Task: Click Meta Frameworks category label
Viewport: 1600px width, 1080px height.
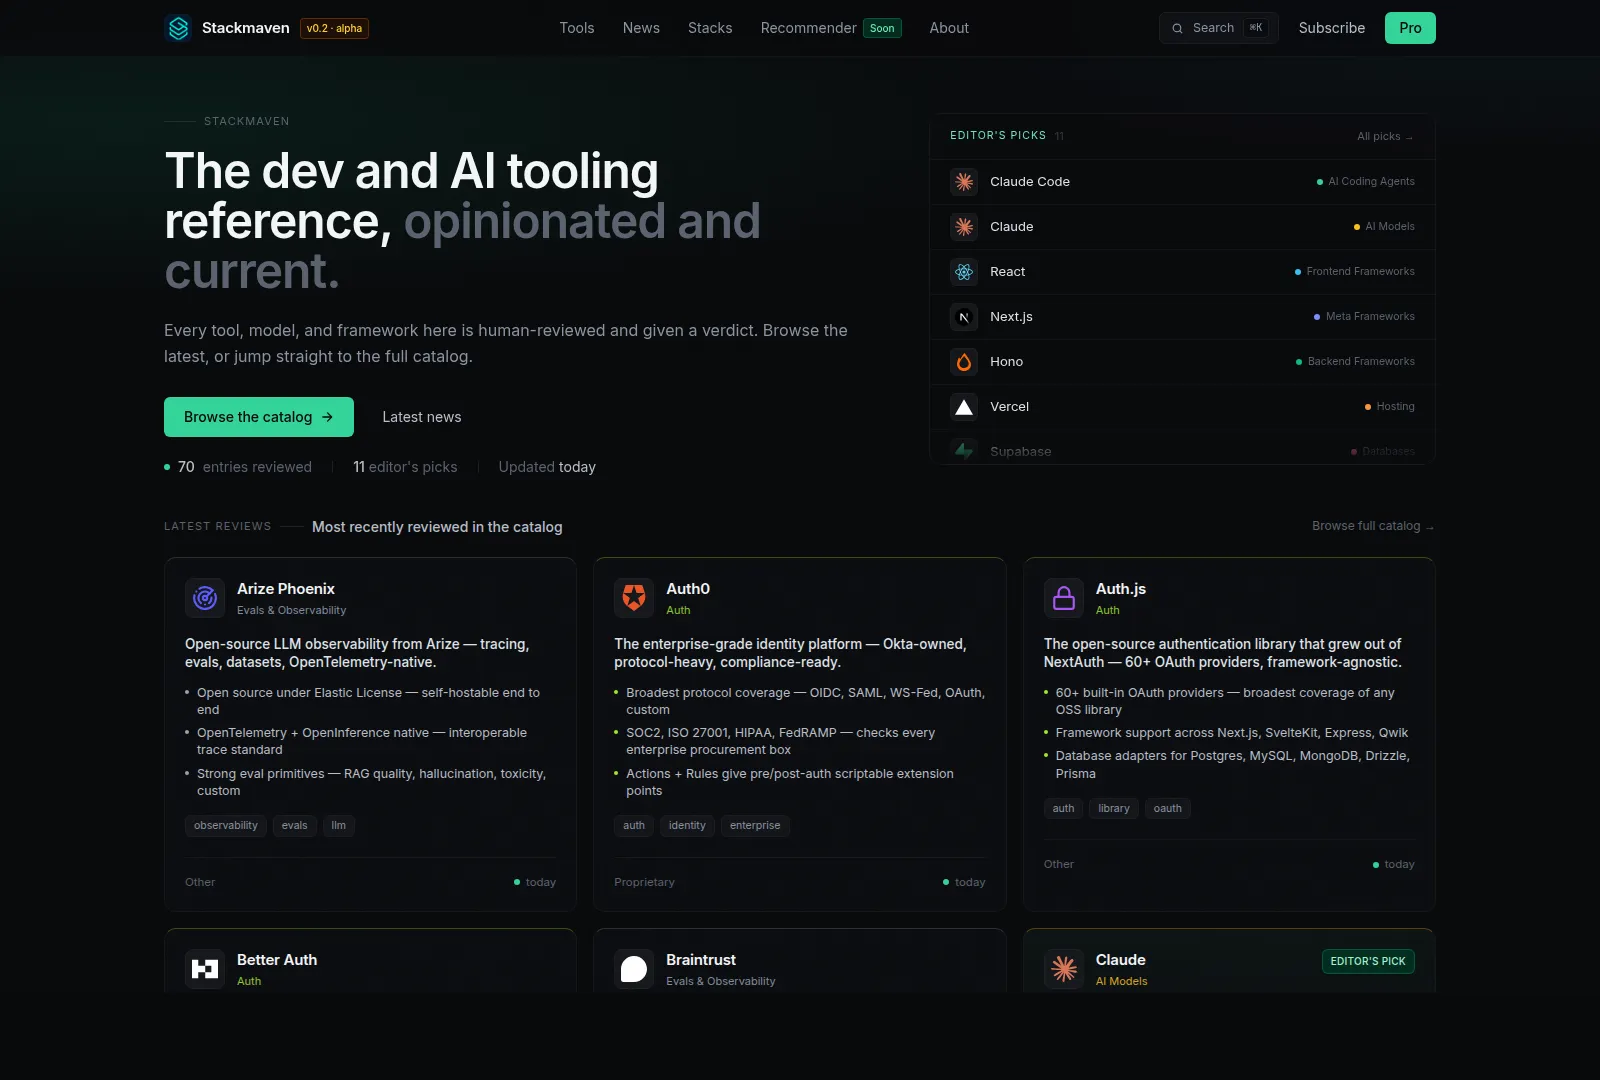Action: pyautogui.click(x=1370, y=317)
